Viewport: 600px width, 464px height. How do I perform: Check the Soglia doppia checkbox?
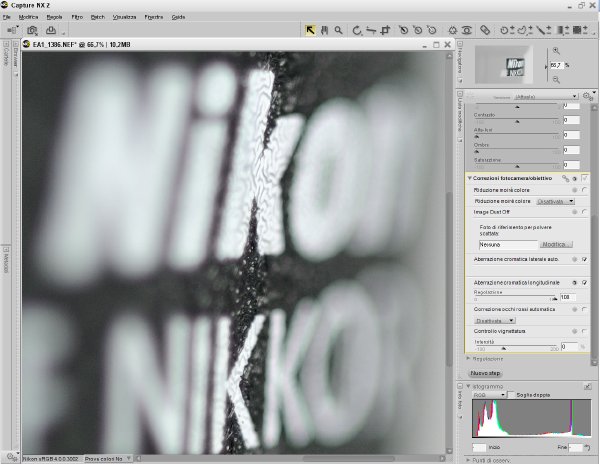(x=511, y=395)
